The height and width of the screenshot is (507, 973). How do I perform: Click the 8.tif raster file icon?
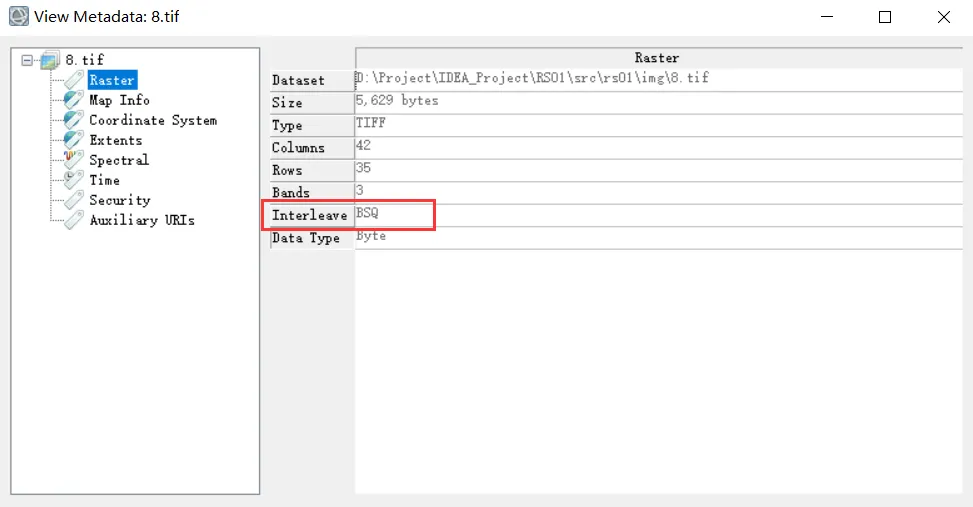click(x=51, y=60)
